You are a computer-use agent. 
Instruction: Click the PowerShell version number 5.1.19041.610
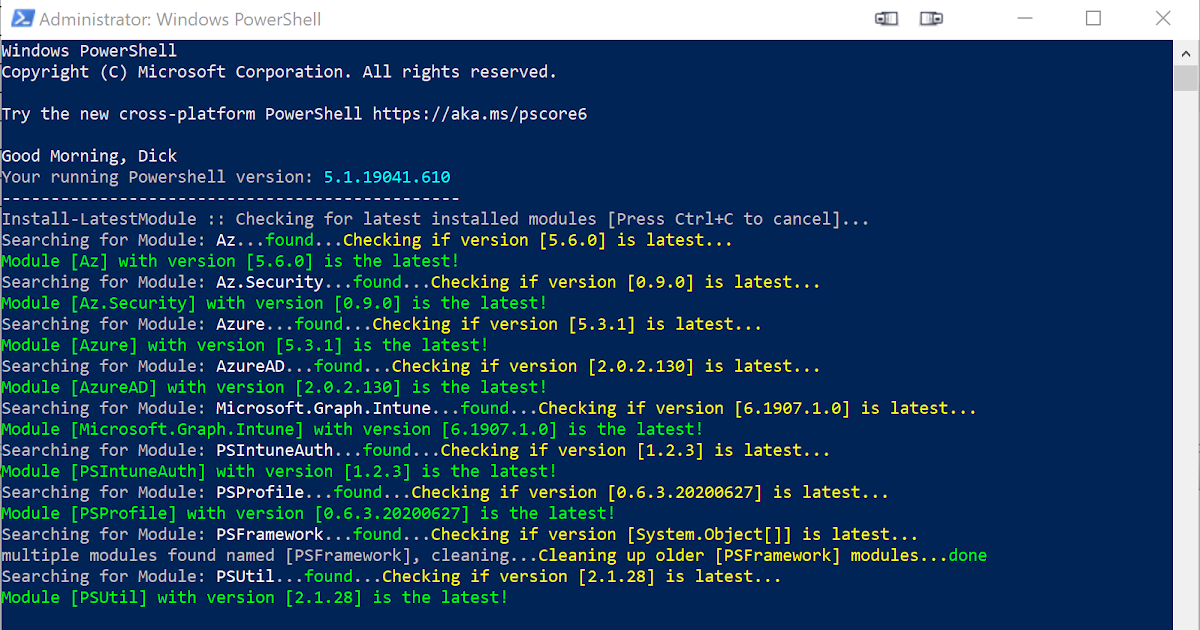(386, 176)
